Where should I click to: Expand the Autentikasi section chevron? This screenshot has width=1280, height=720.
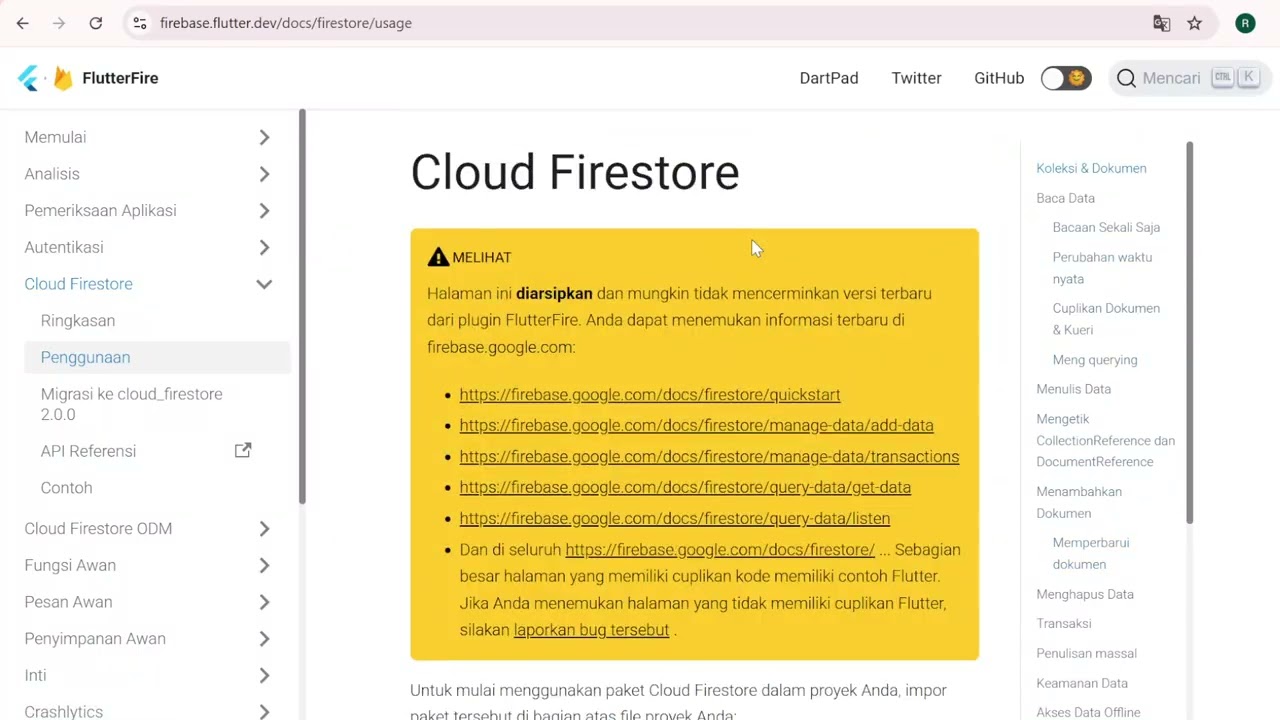[x=264, y=247]
